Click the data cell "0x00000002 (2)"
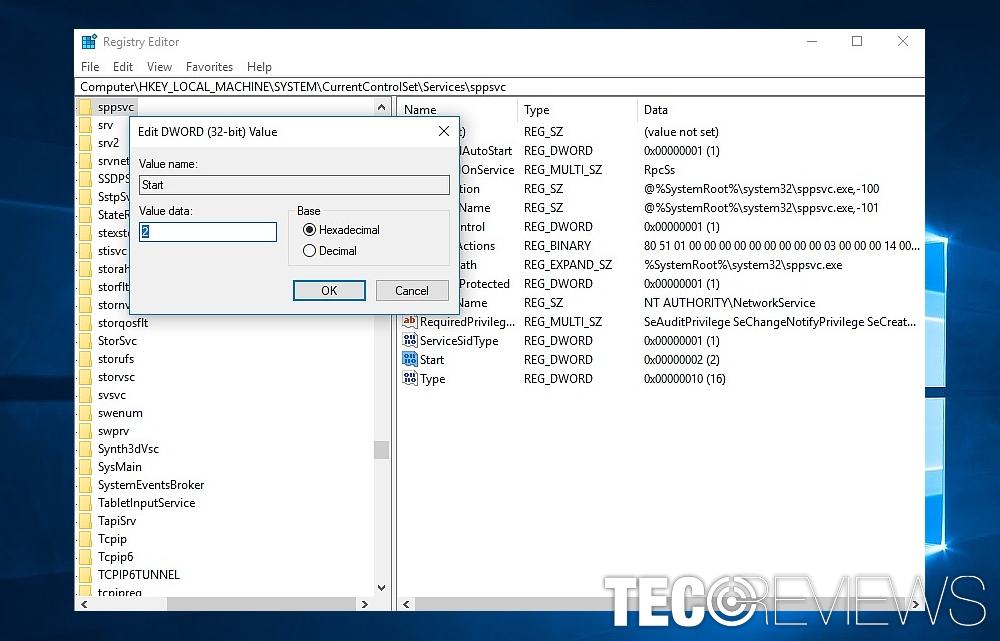 [x=682, y=360]
